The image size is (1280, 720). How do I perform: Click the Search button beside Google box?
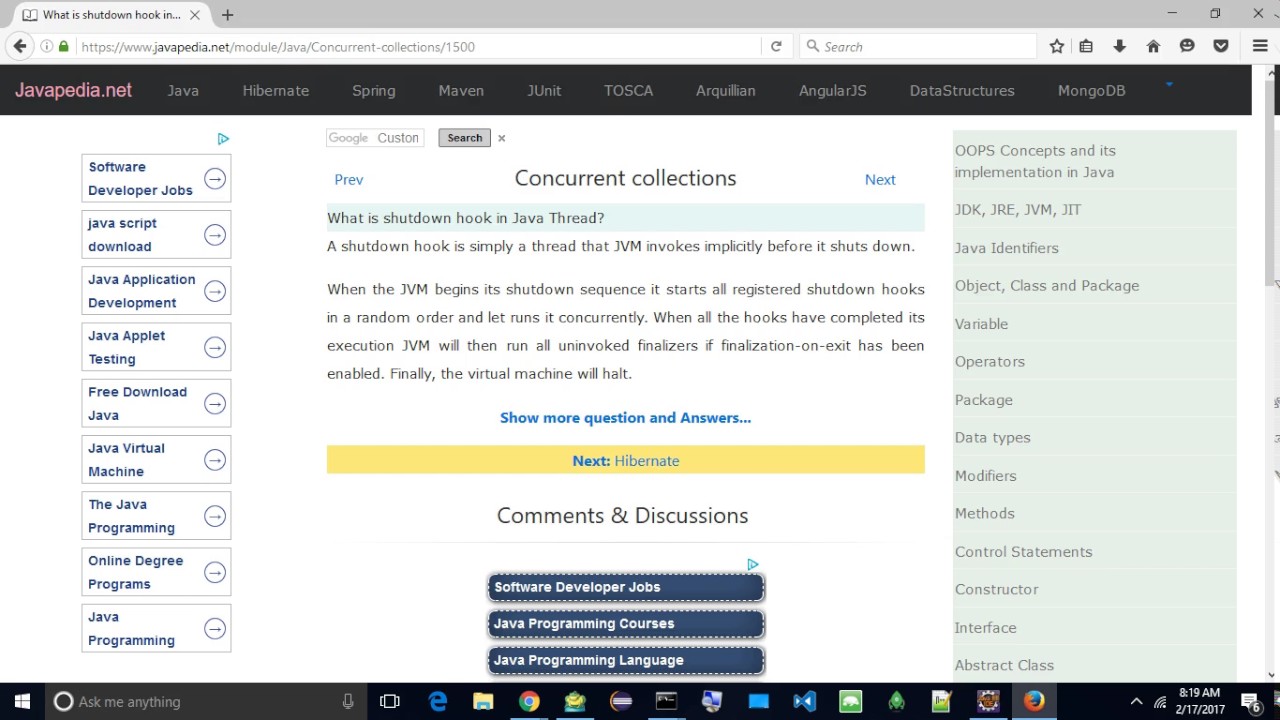pos(465,138)
